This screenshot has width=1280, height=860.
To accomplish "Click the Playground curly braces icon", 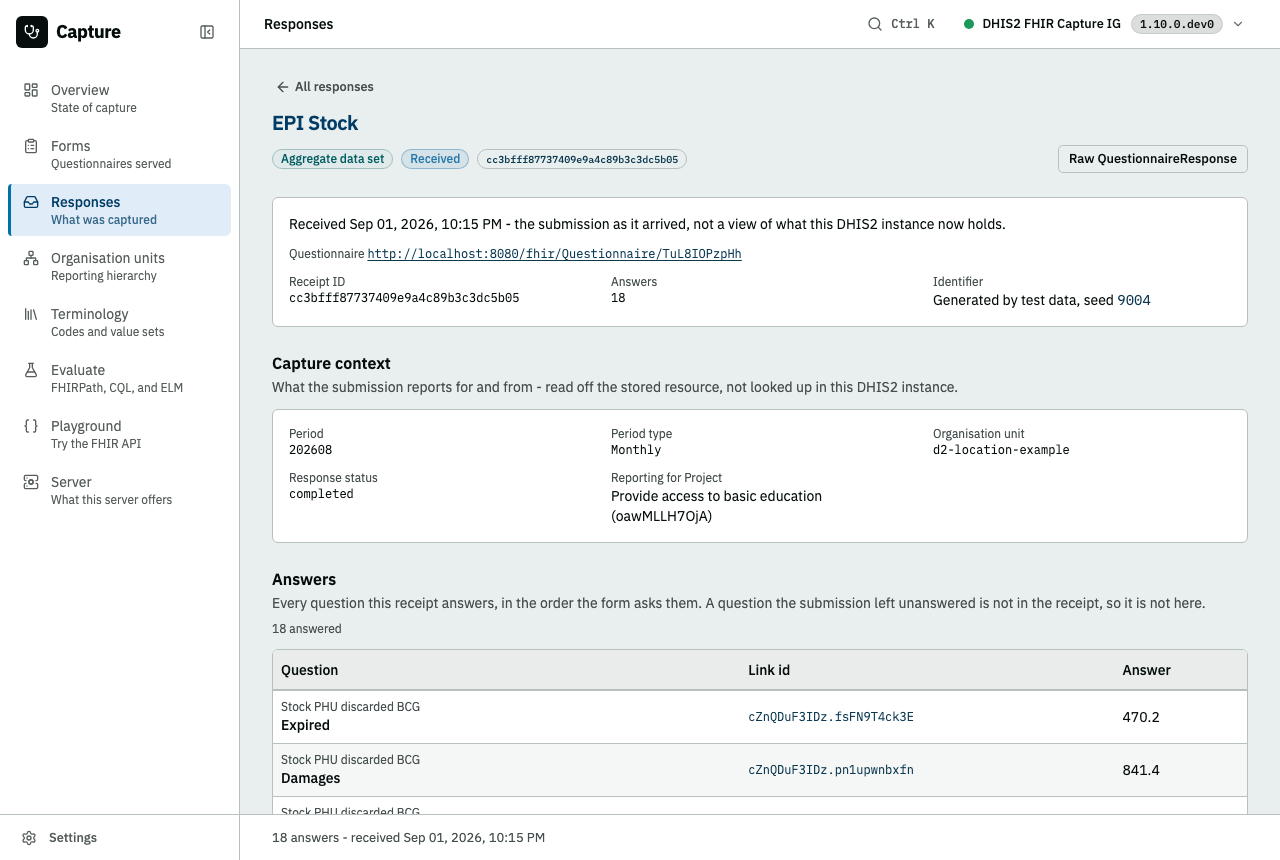I will (x=31, y=426).
